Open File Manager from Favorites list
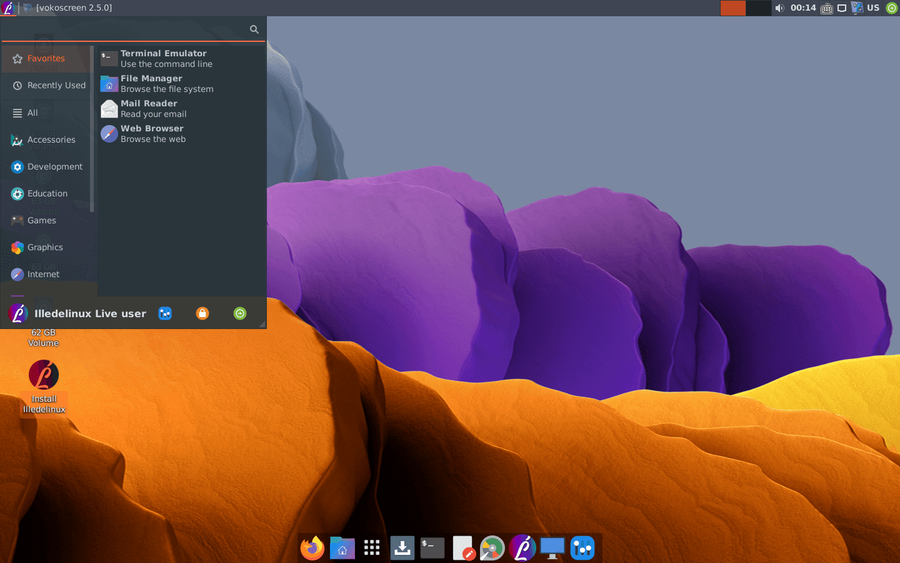Image resolution: width=900 pixels, height=563 pixels. tap(152, 83)
